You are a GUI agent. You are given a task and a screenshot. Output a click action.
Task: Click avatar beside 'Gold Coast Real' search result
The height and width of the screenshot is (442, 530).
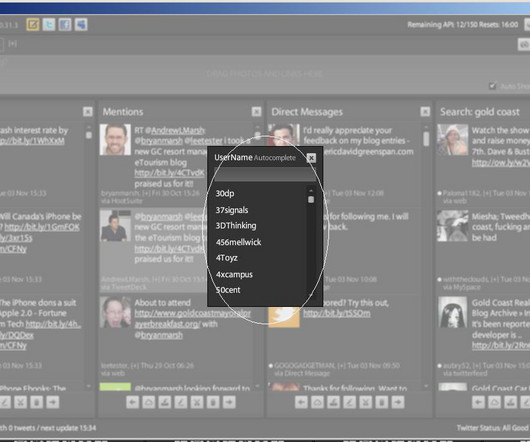452,312
